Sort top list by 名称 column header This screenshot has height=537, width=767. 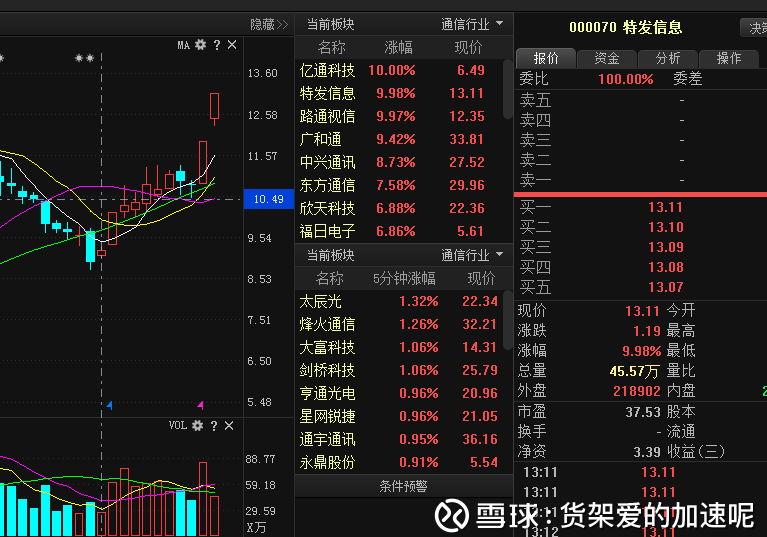tap(331, 47)
